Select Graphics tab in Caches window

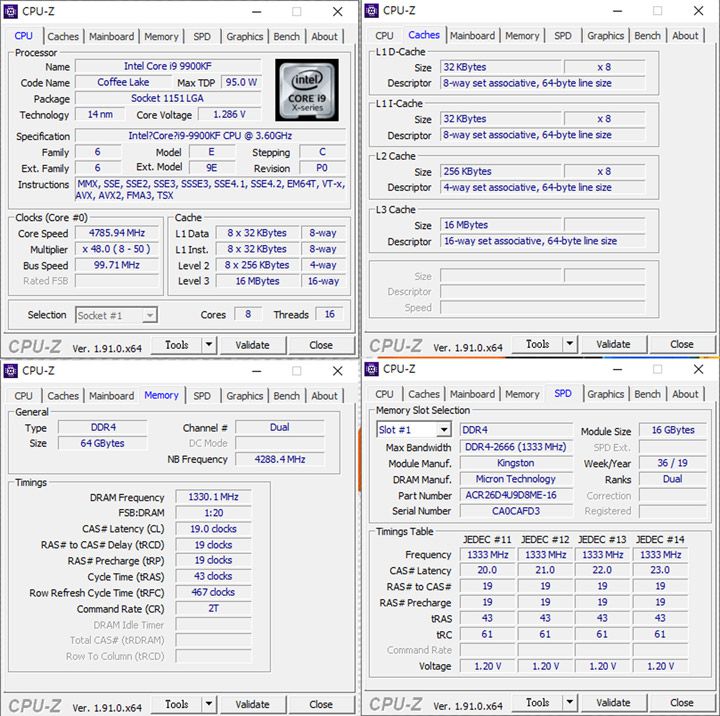click(x=606, y=35)
